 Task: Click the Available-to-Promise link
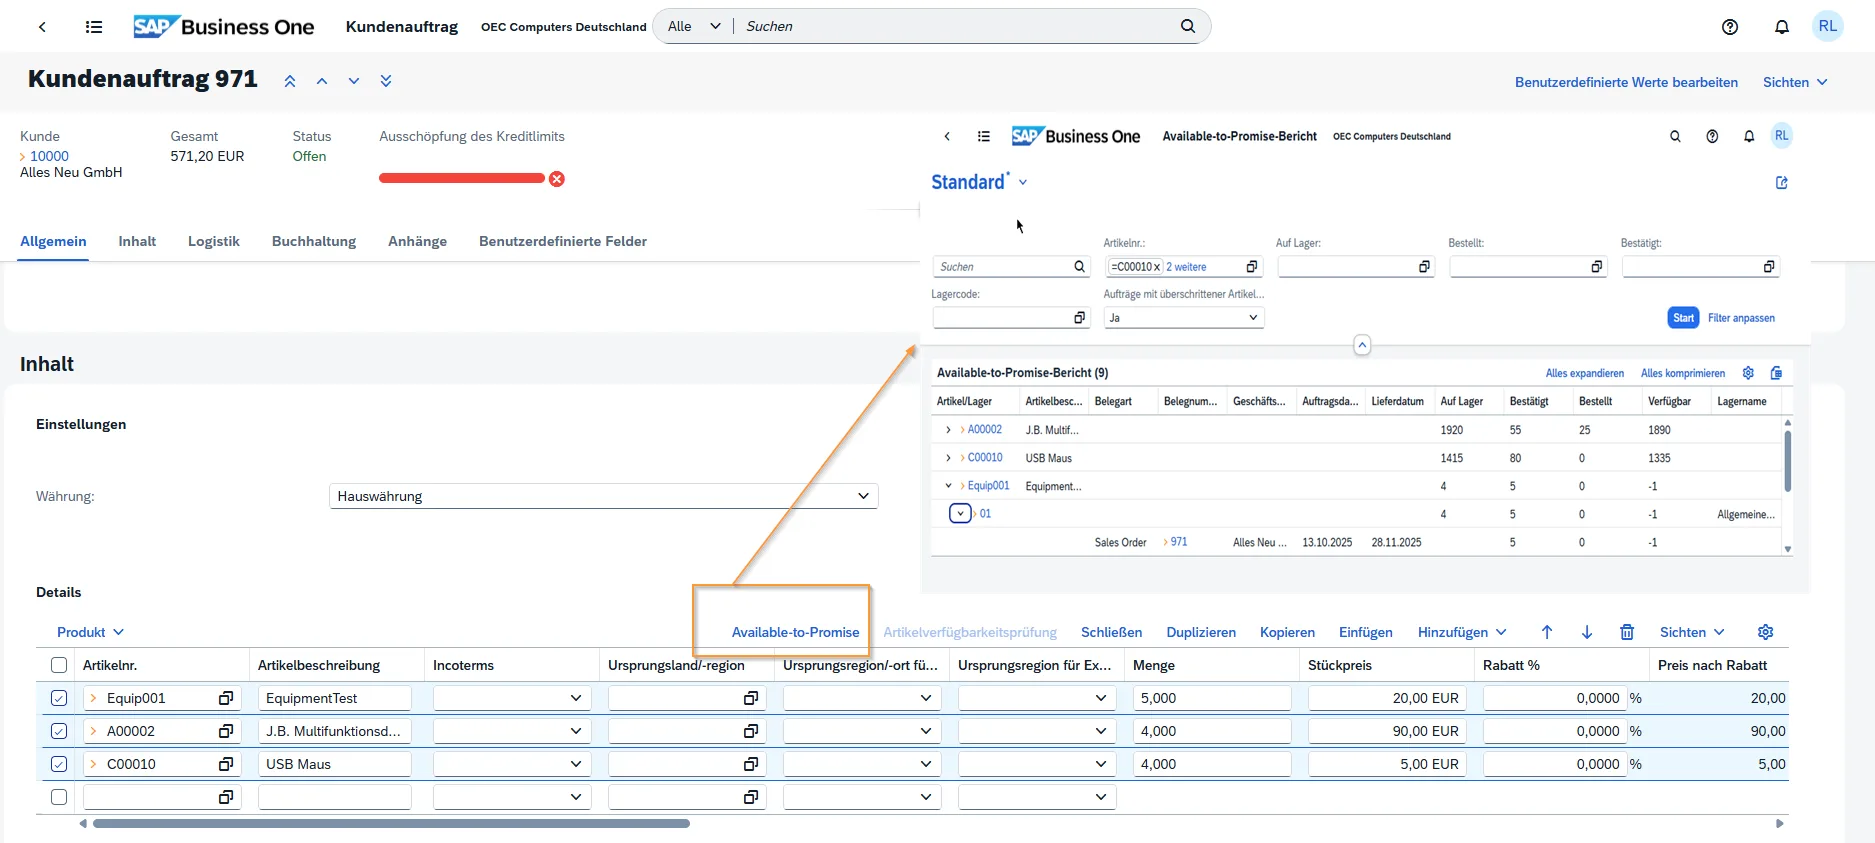point(795,632)
